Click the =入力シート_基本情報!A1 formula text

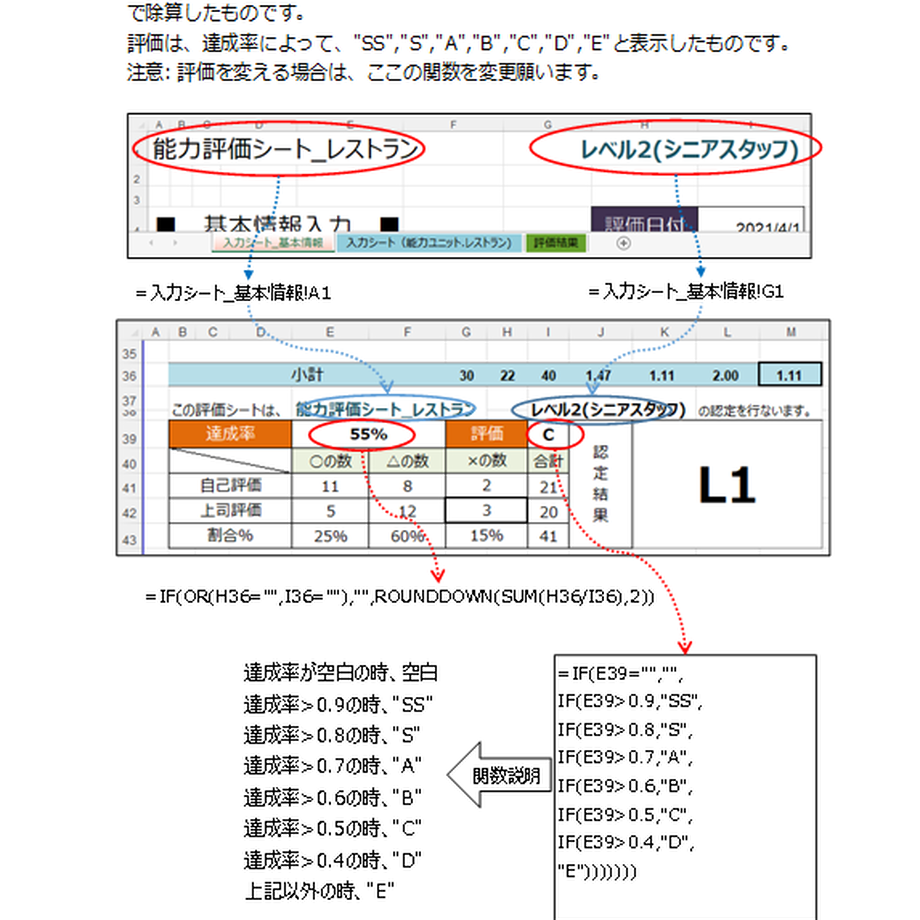pos(234,292)
